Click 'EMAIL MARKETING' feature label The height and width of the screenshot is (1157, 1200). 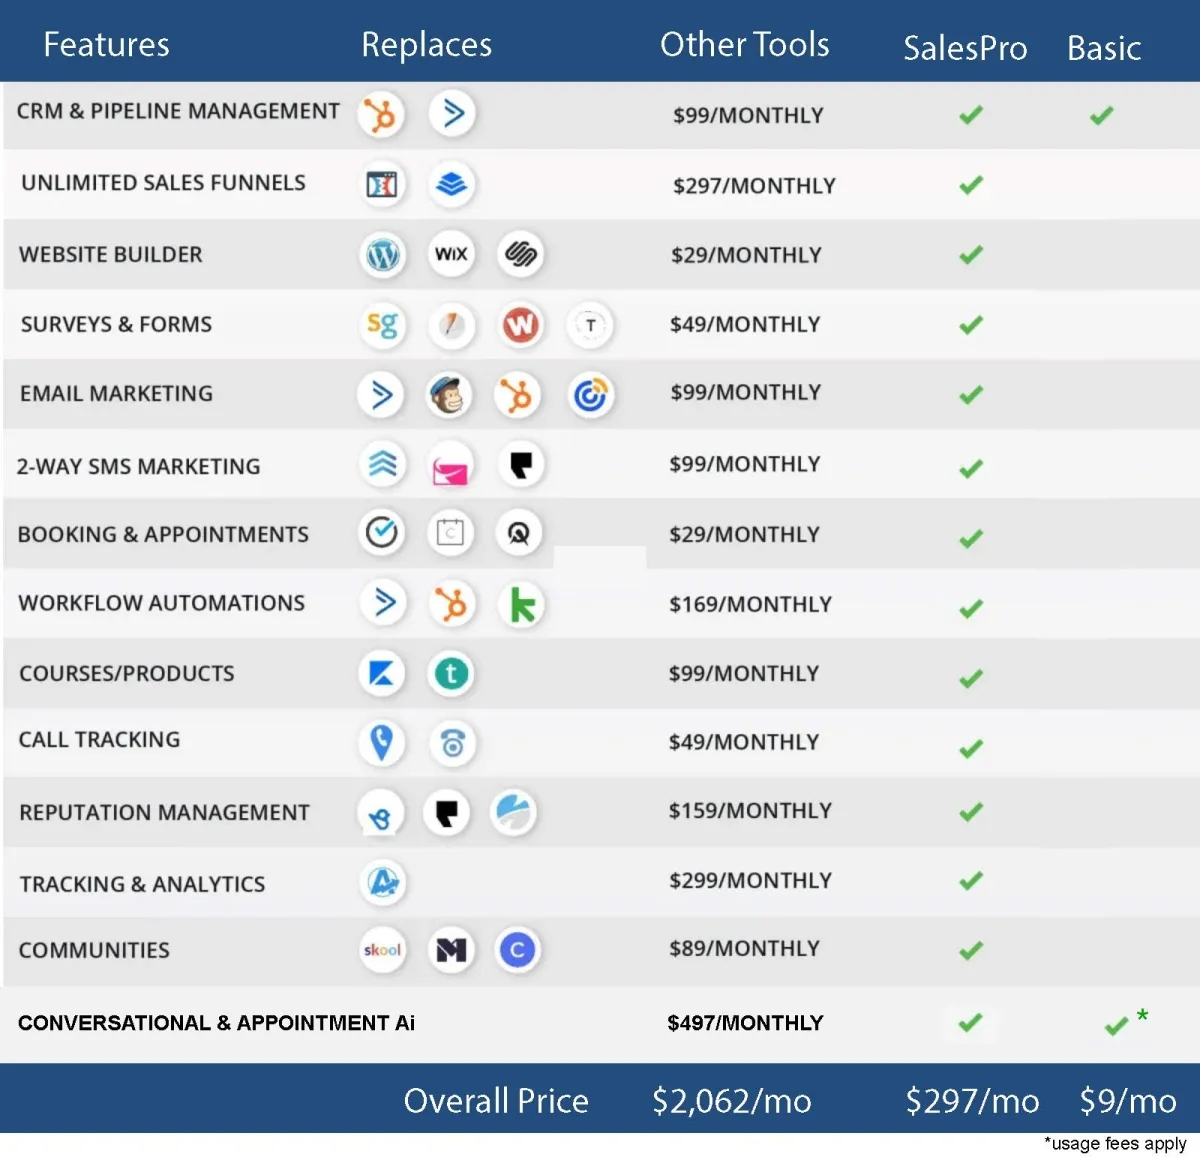point(116,394)
